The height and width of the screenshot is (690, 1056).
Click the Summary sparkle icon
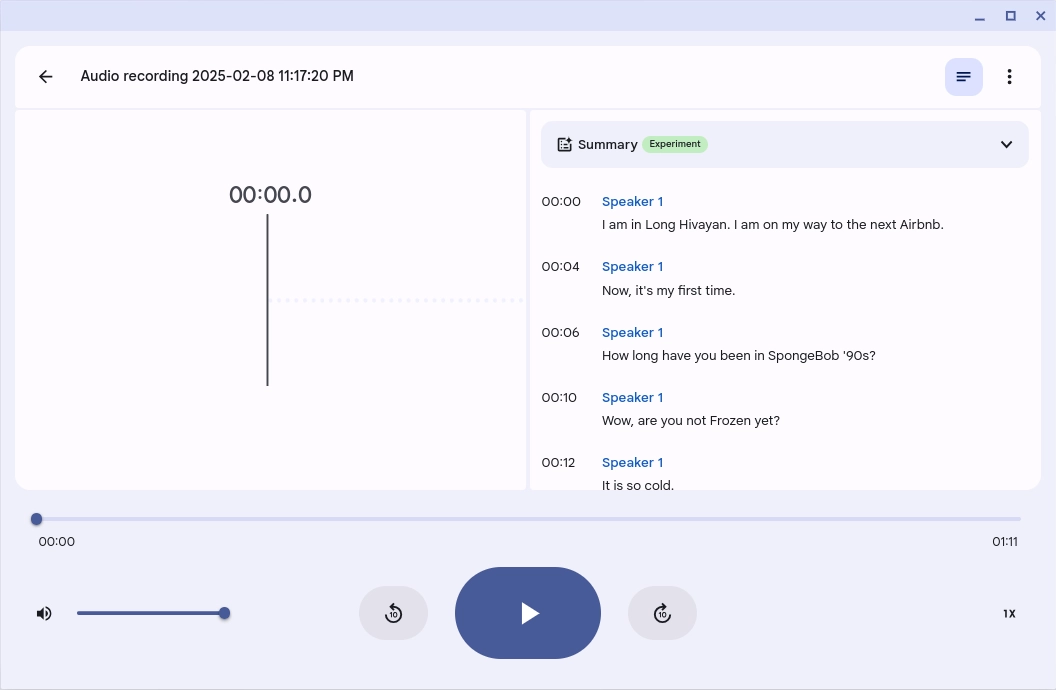tap(564, 145)
